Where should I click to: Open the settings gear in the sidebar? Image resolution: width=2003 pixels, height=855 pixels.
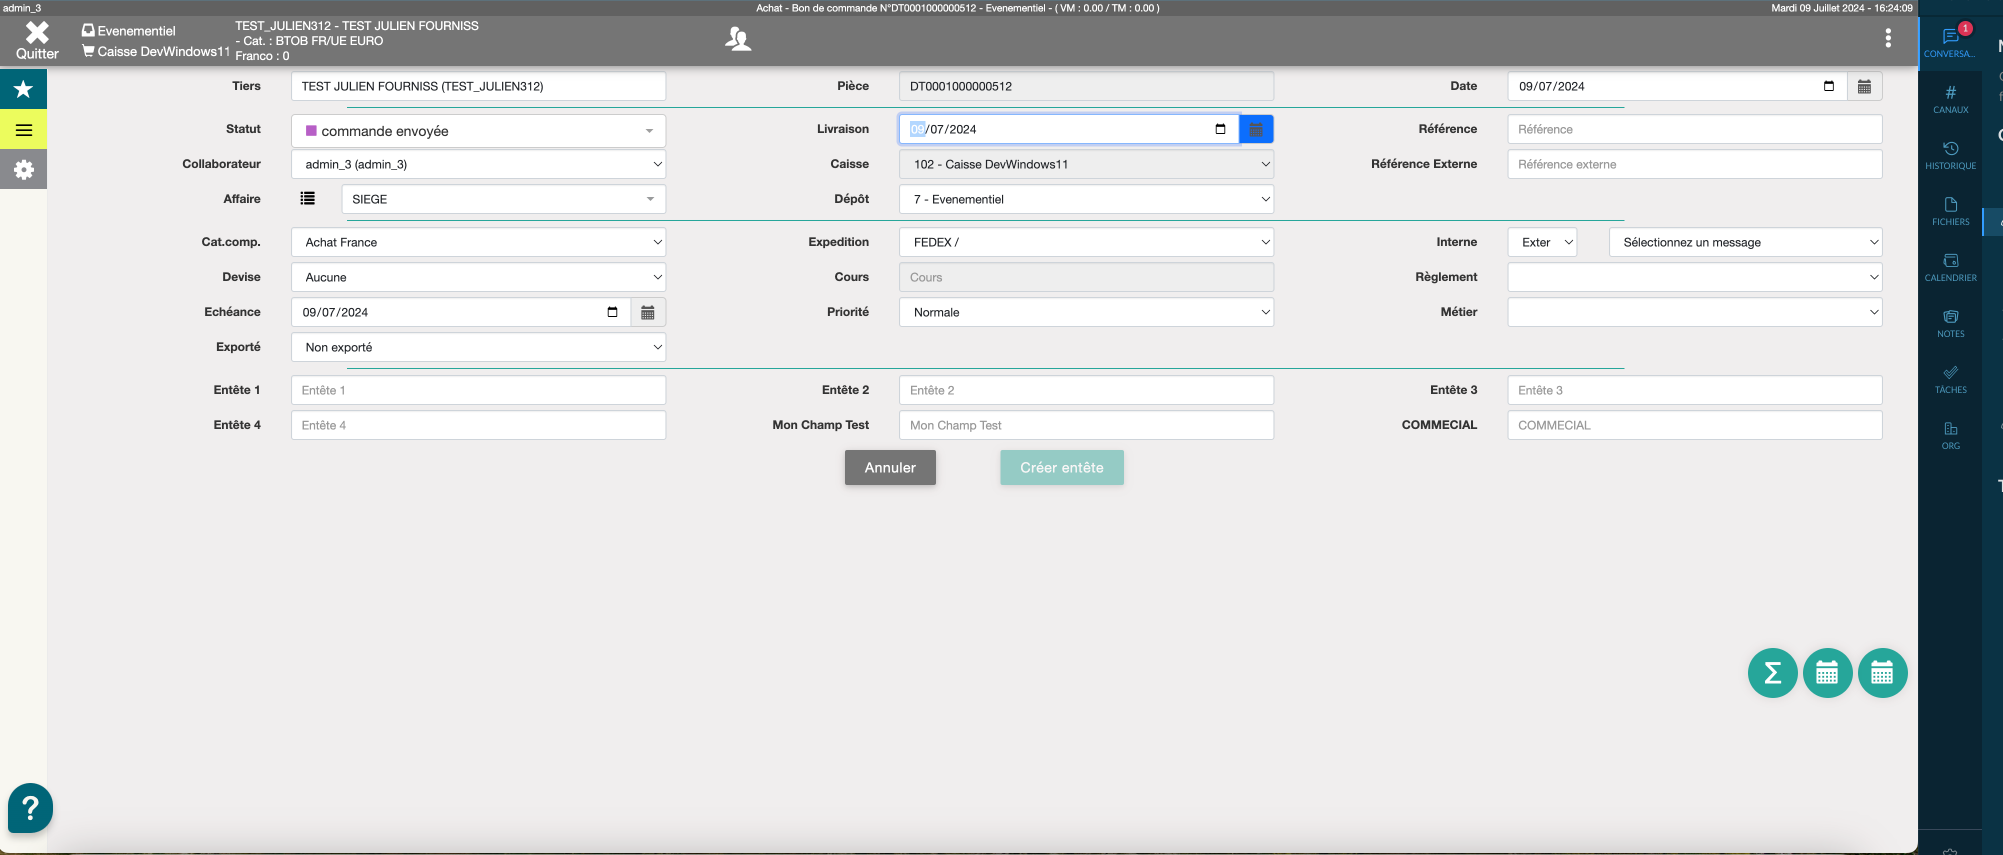tap(23, 170)
